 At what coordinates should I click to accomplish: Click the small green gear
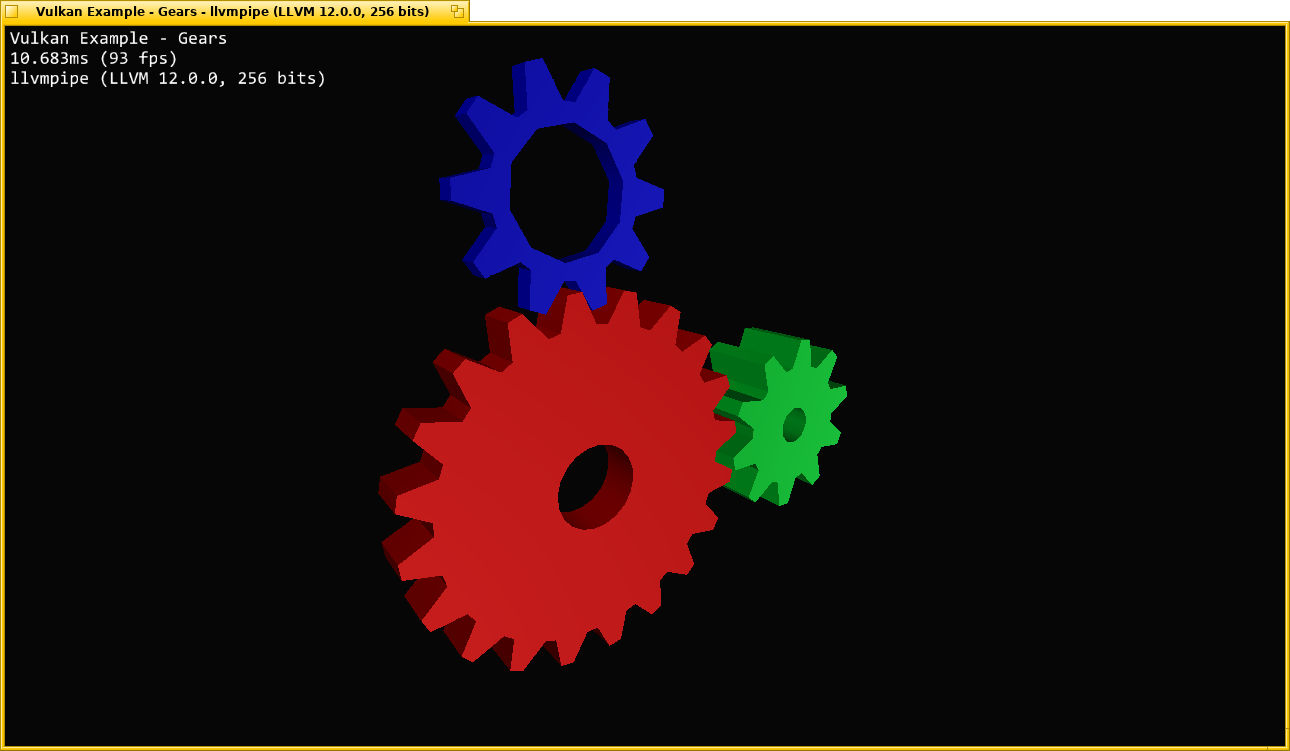click(x=779, y=416)
